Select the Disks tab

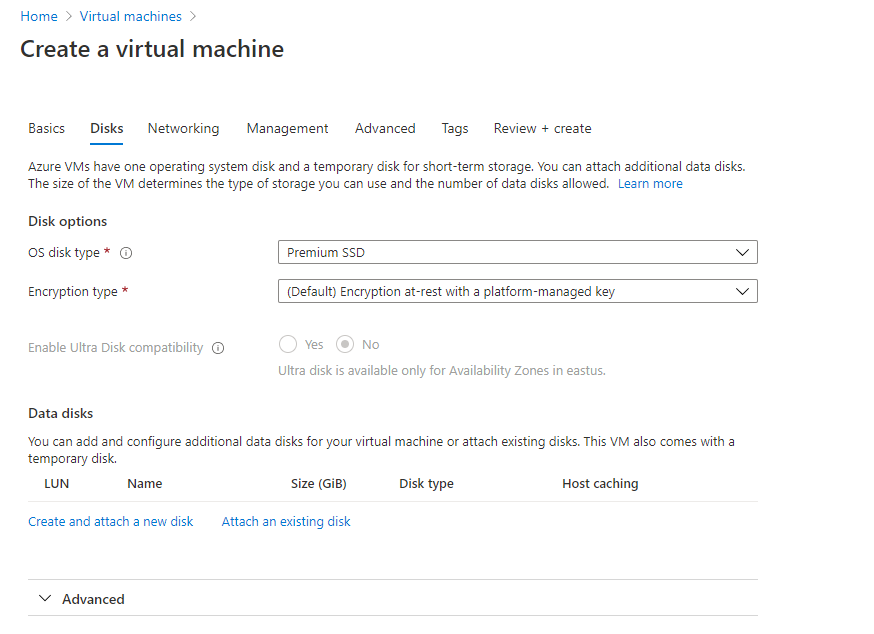[107, 128]
